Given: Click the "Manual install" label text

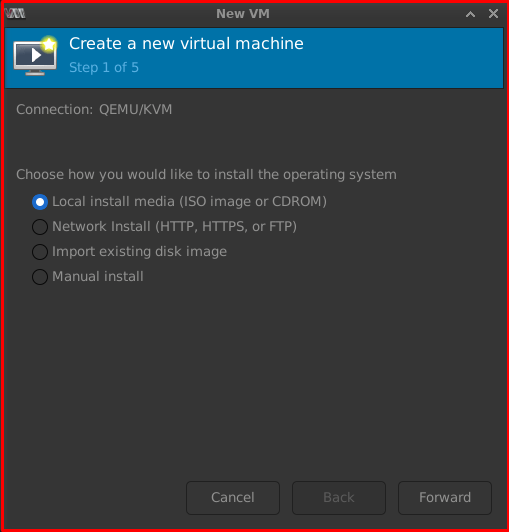Looking at the screenshot, I should coord(98,277).
